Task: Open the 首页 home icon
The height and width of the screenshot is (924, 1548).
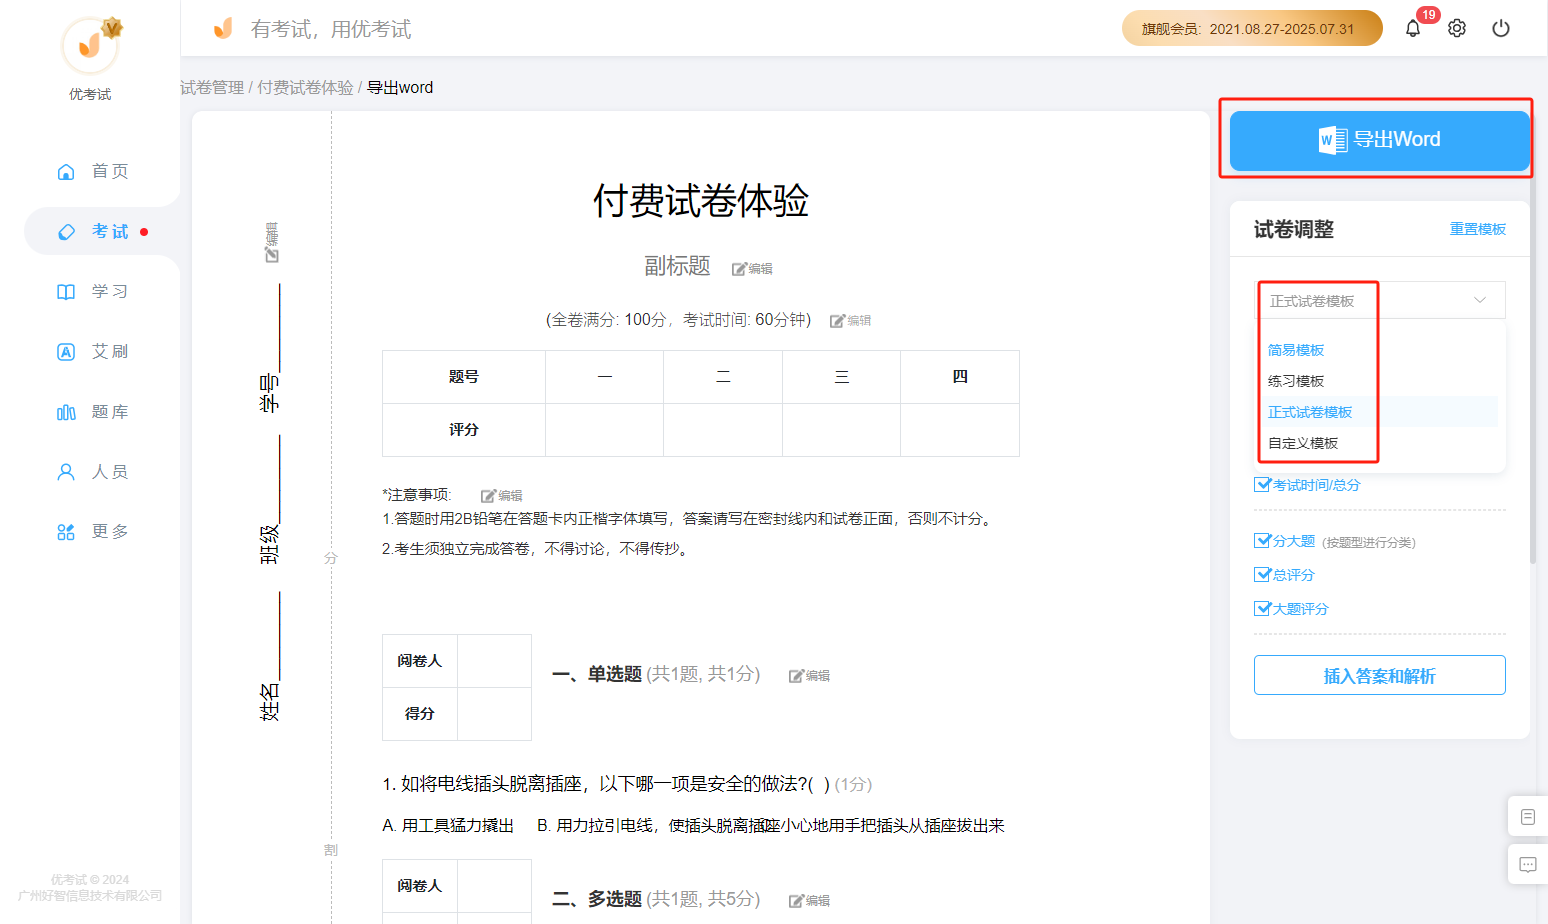Action: (x=66, y=172)
